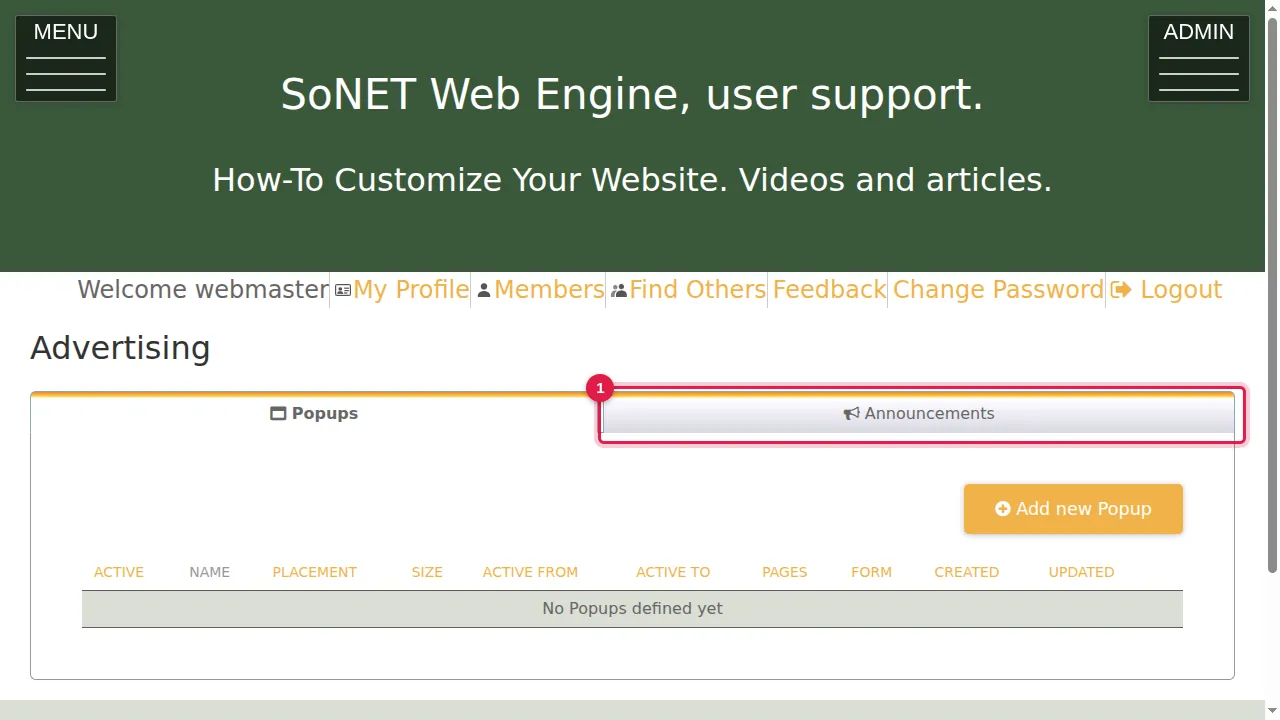Click the NAME column header

point(210,572)
